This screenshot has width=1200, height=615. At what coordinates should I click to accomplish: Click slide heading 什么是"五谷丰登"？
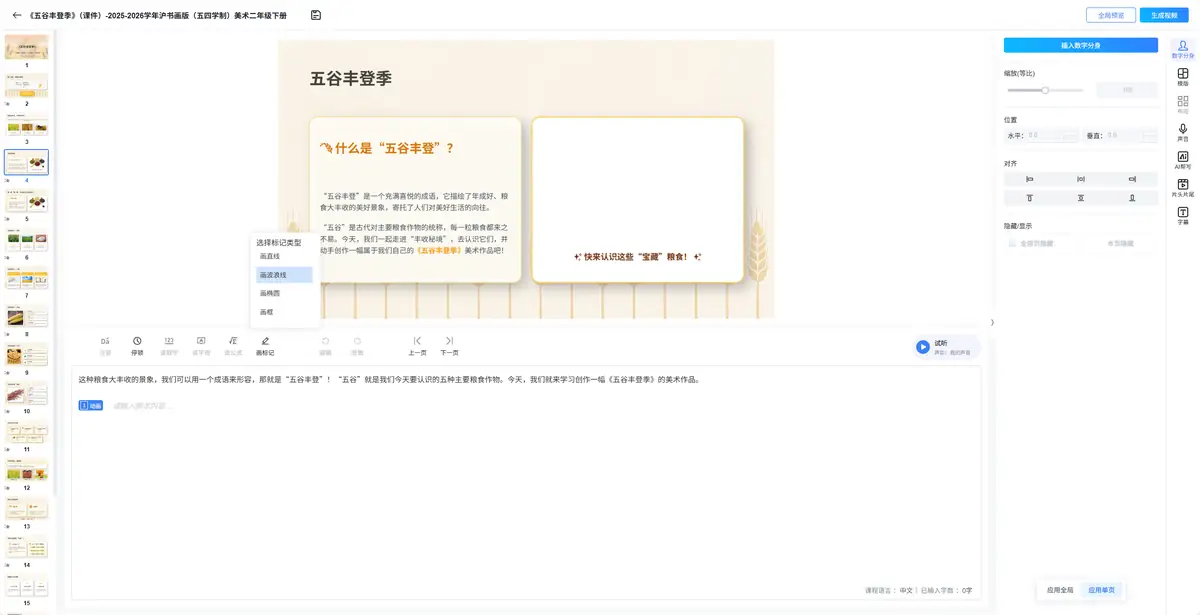pos(394,148)
